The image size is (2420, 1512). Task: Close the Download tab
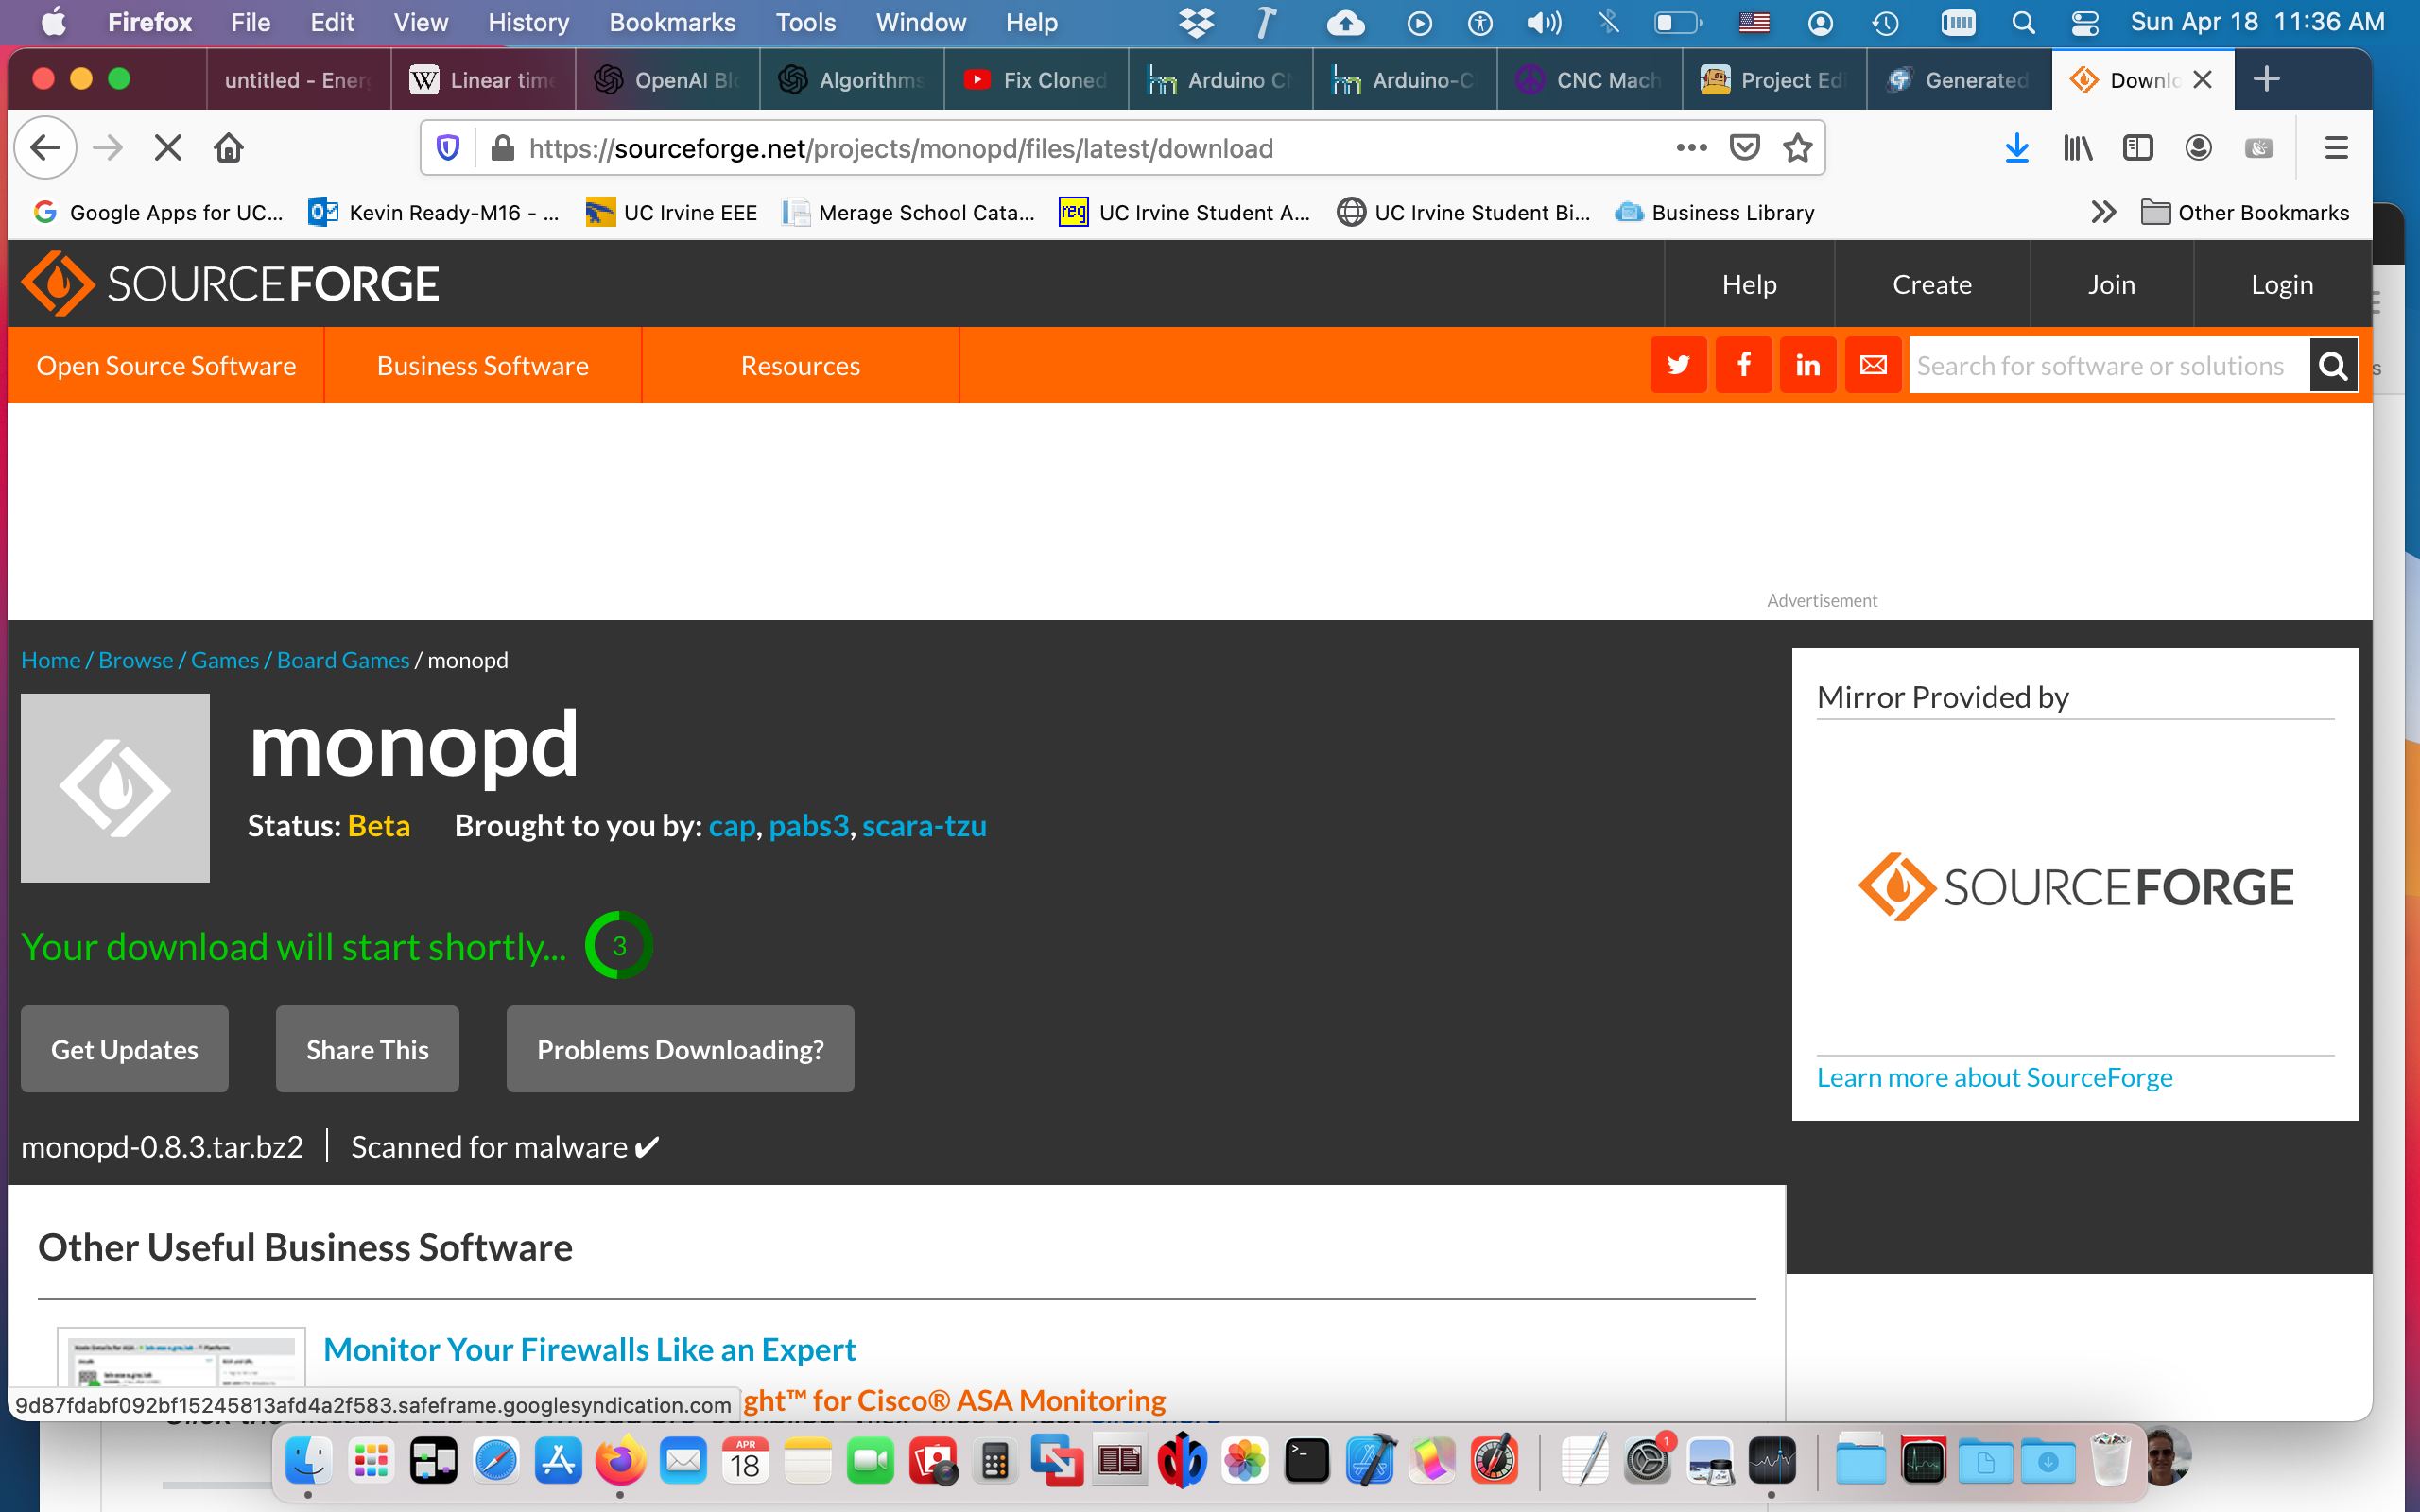[x=2202, y=80]
